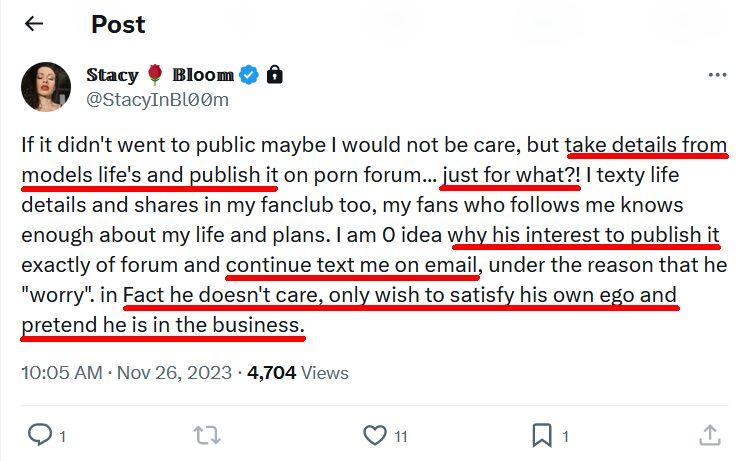The height and width of the screenshot is (461, 747).
Task: Click the bookmark count number 1
Action: pos(565,436)
